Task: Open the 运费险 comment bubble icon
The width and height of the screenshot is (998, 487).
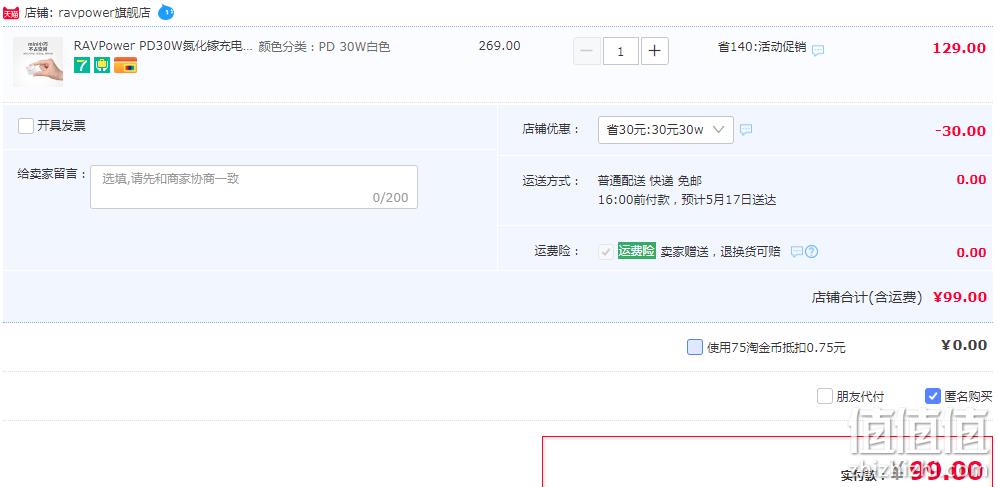Action: [x=796, y=252]
